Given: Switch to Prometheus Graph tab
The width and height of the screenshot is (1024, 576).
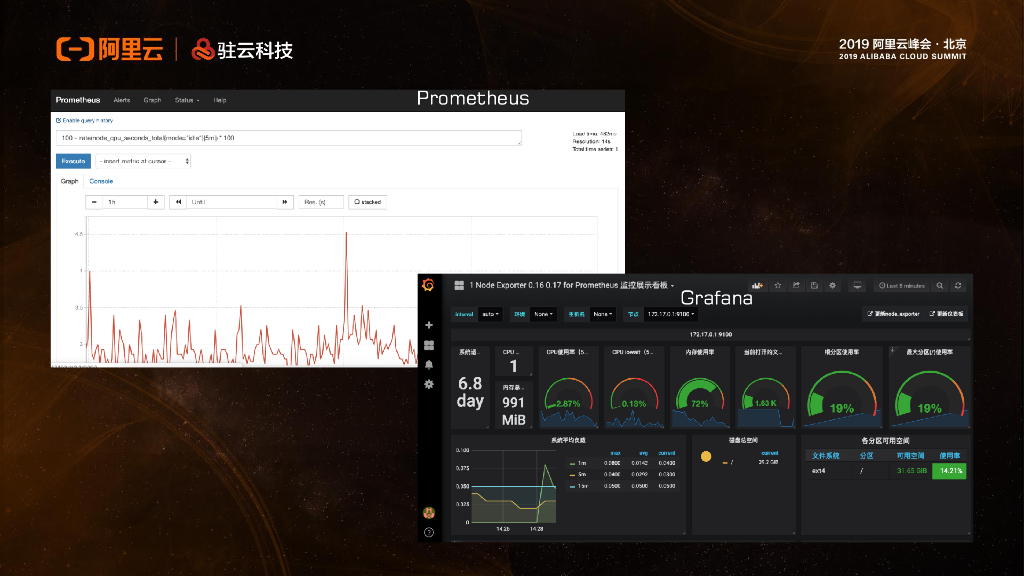Looking at the screenshot, I should [x=70, y=181].
